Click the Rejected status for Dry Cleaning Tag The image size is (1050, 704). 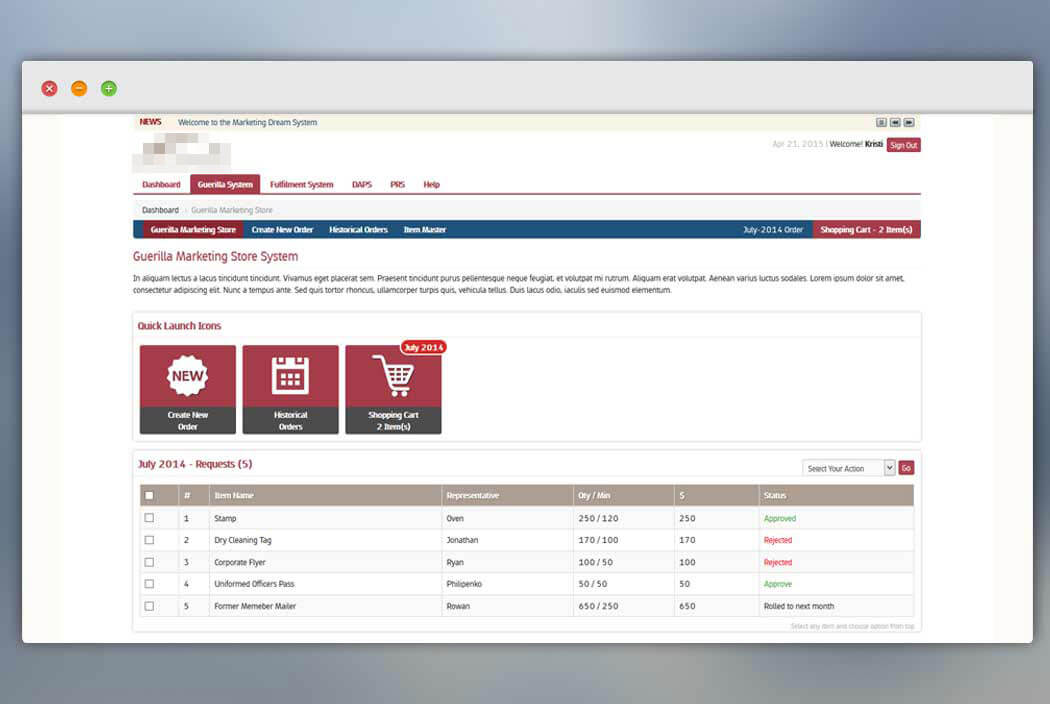[777, 540]
